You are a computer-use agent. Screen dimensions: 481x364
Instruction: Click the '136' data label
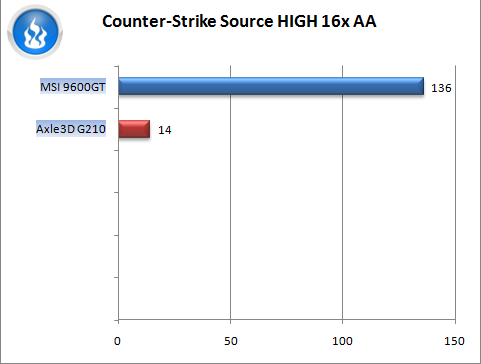441,88
